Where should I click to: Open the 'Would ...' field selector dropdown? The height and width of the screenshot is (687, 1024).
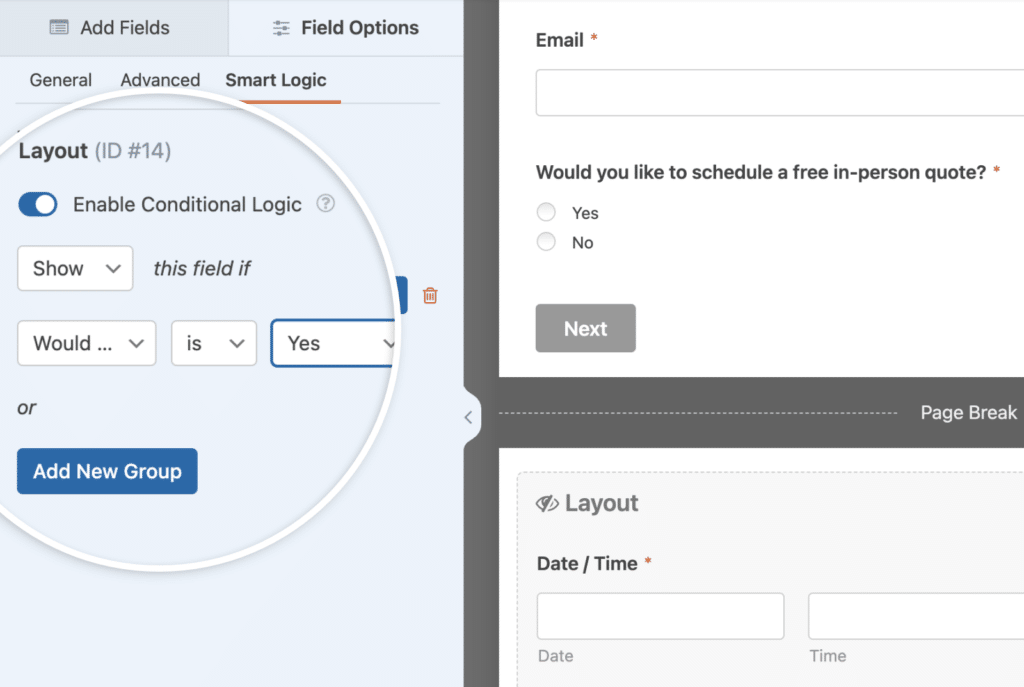tap(86, 343)
